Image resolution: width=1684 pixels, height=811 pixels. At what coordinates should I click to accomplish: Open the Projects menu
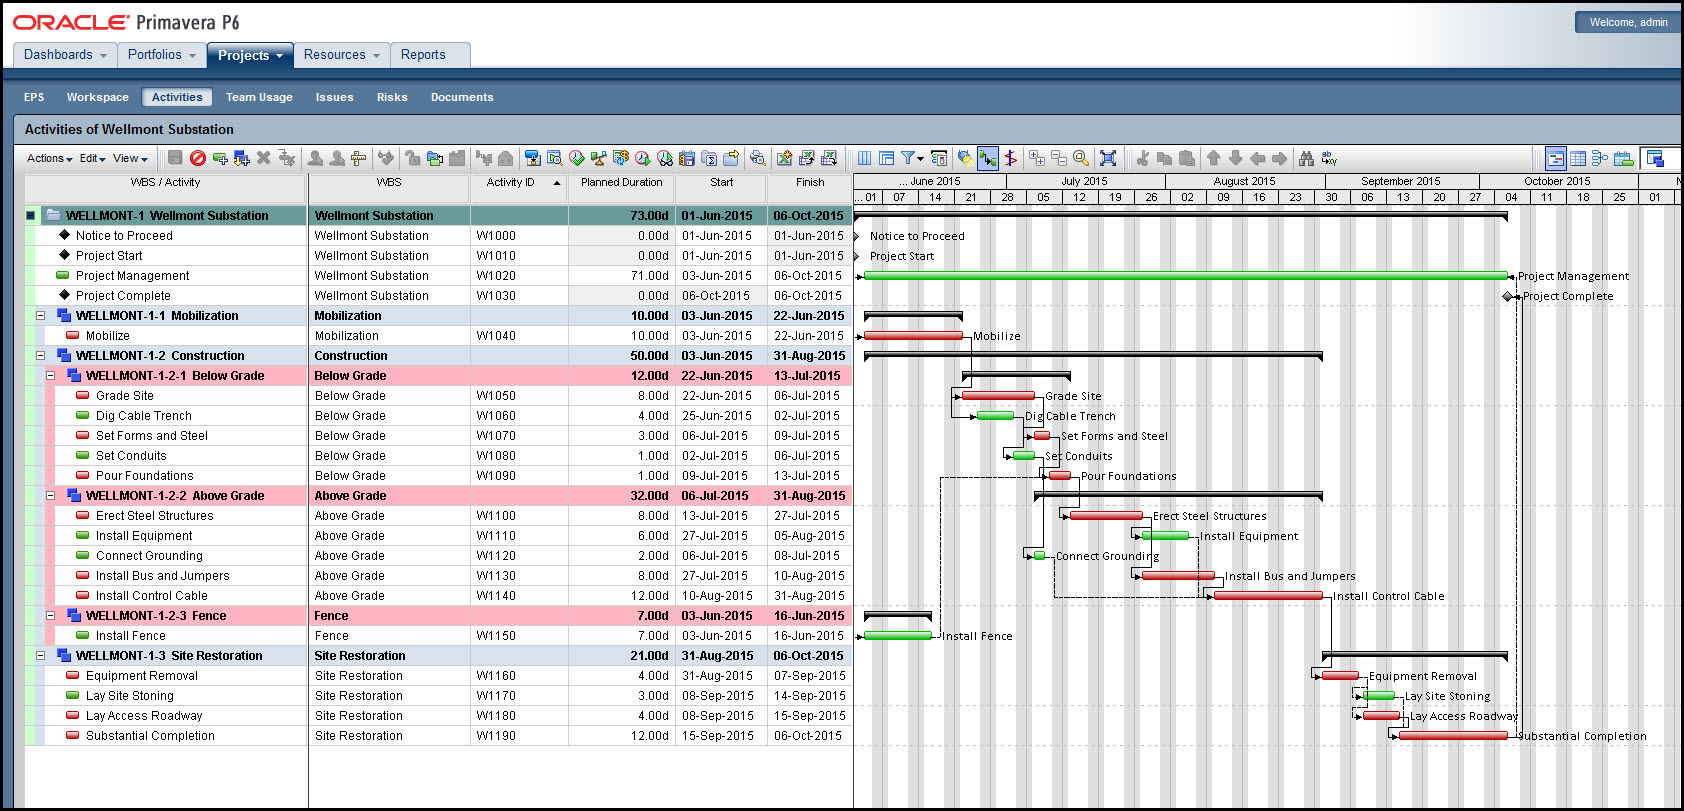click(x=250, y=55)
